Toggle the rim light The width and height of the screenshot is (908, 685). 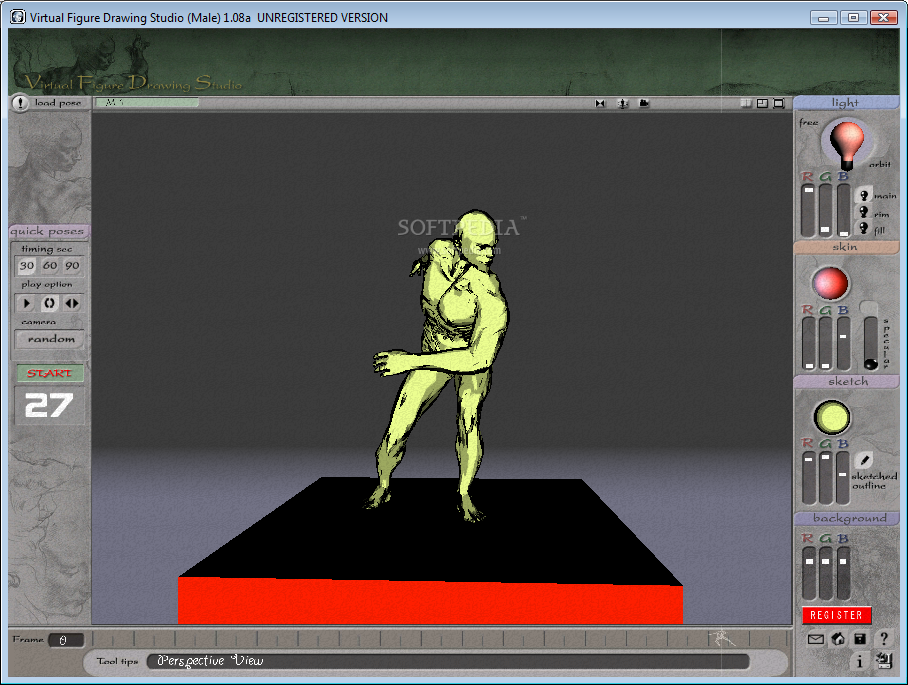(864, 213)
